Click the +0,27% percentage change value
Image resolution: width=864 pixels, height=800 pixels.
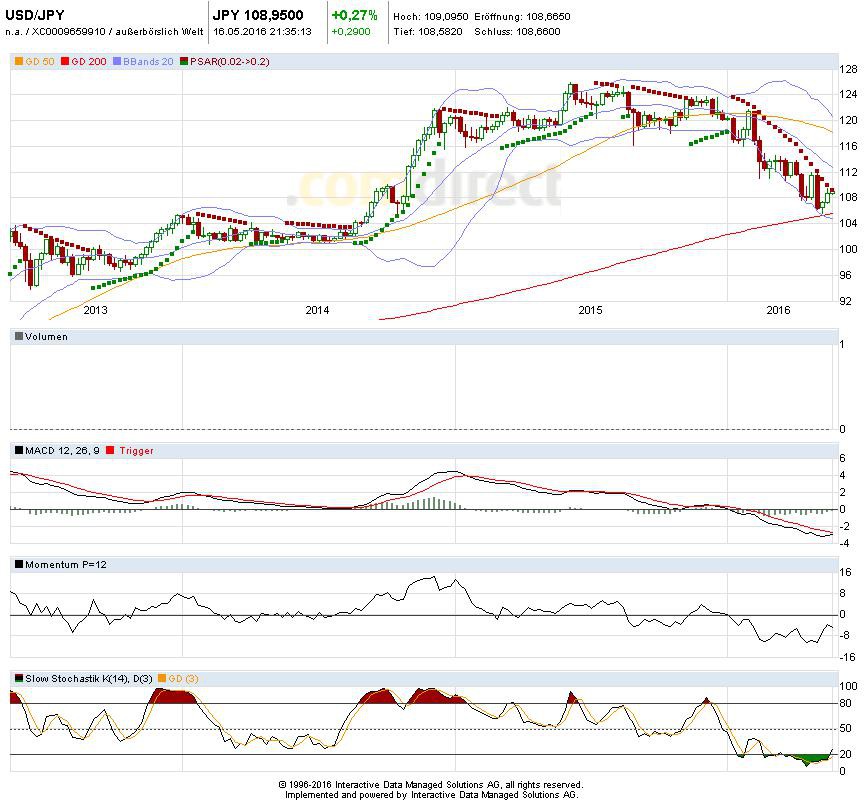pyautogui.click(x=355, y=15)
